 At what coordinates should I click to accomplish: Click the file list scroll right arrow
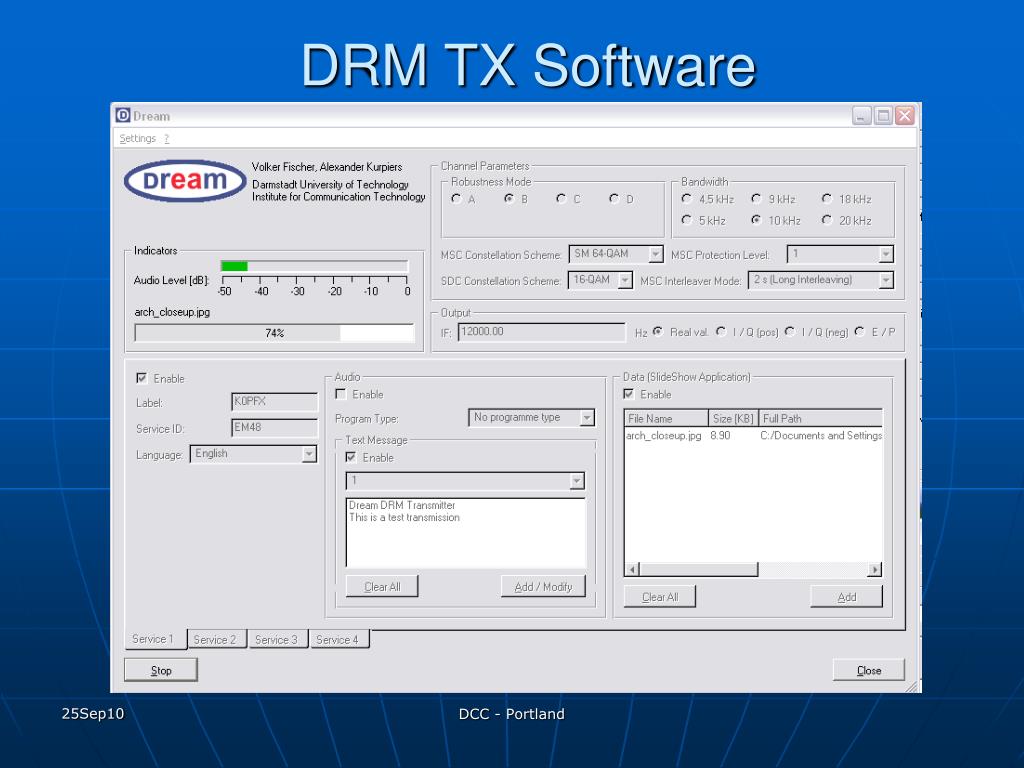(874, 569)
